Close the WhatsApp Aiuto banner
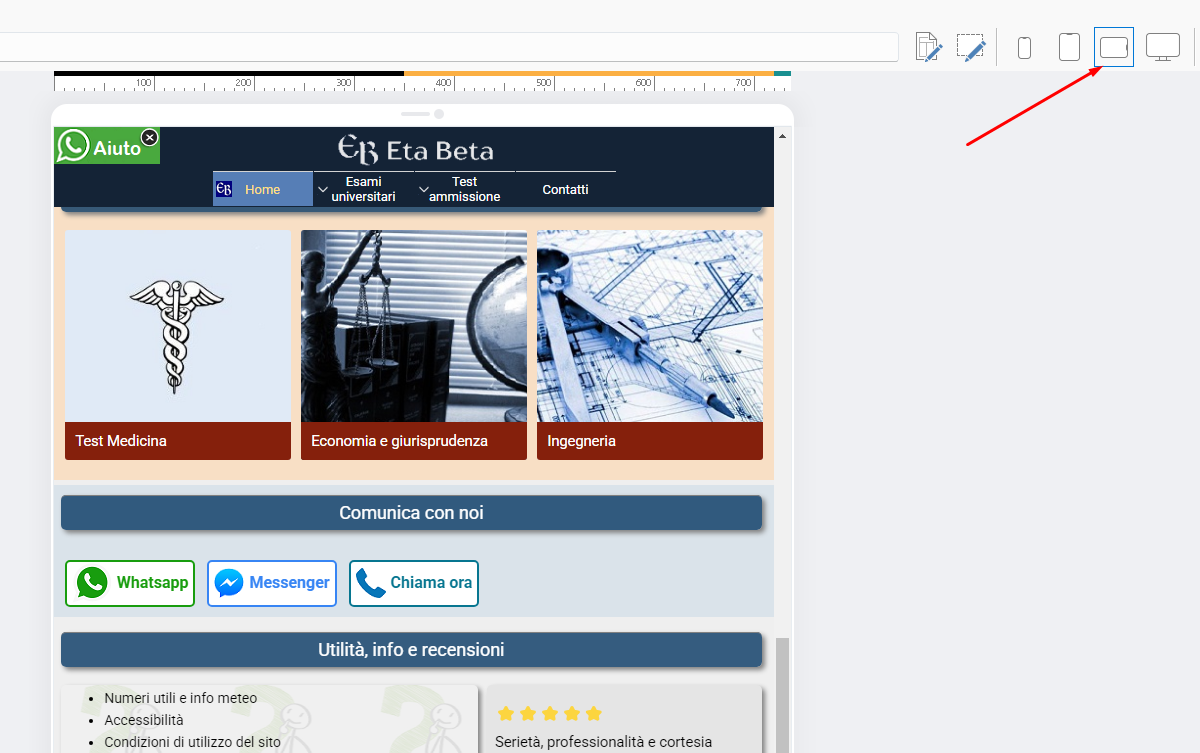The image size is (1200, 753). click(149, 137)
